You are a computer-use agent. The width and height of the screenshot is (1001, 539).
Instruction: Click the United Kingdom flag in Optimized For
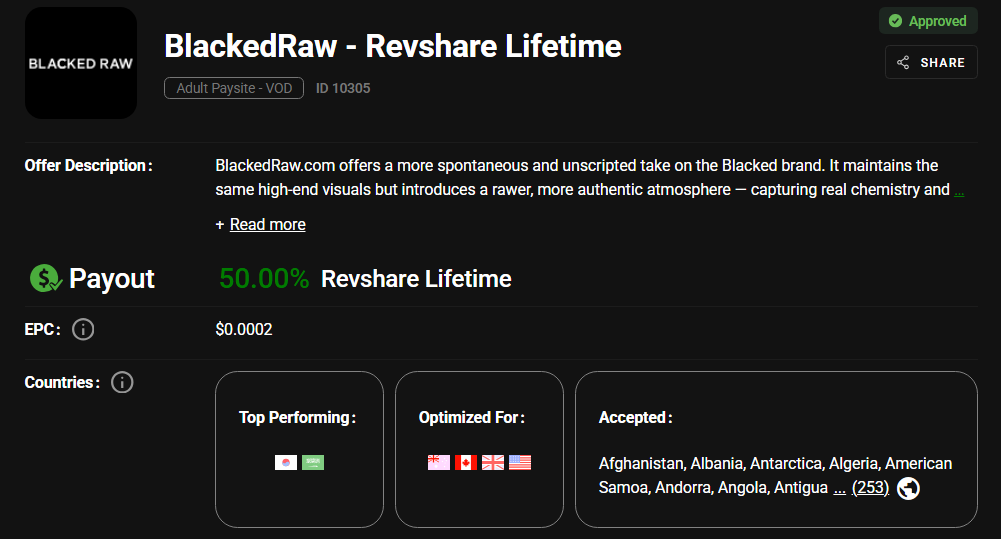(x=493, y=462)
